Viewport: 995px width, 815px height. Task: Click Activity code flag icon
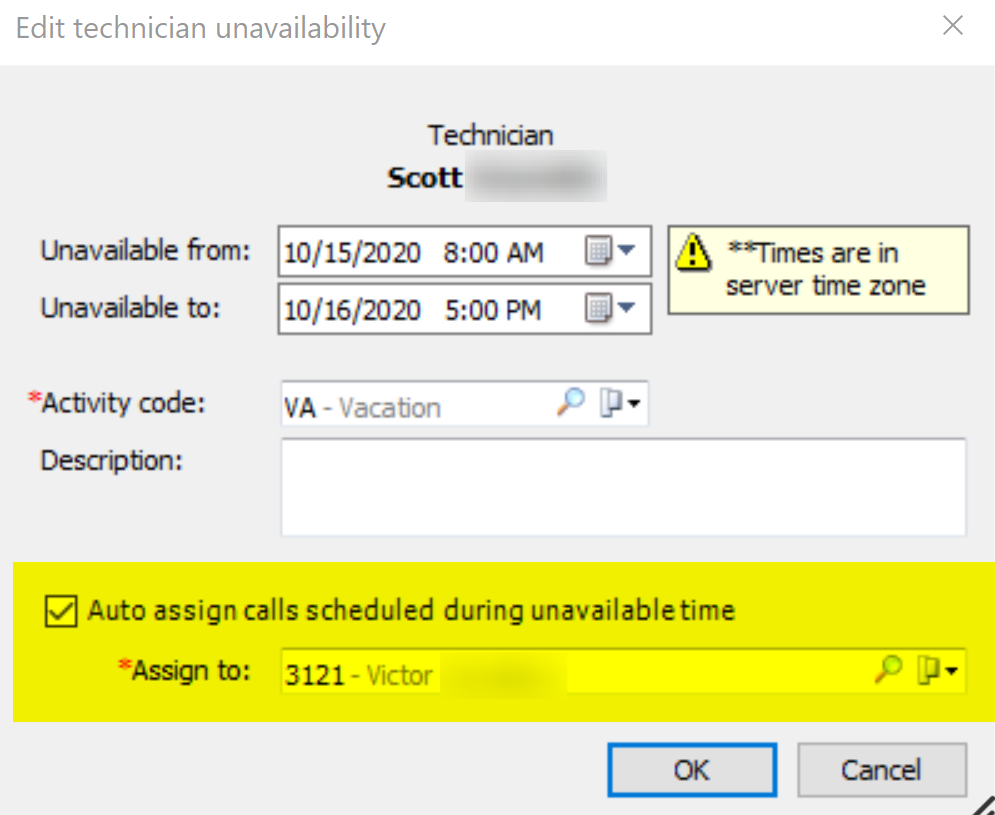(x=610, y=402)
